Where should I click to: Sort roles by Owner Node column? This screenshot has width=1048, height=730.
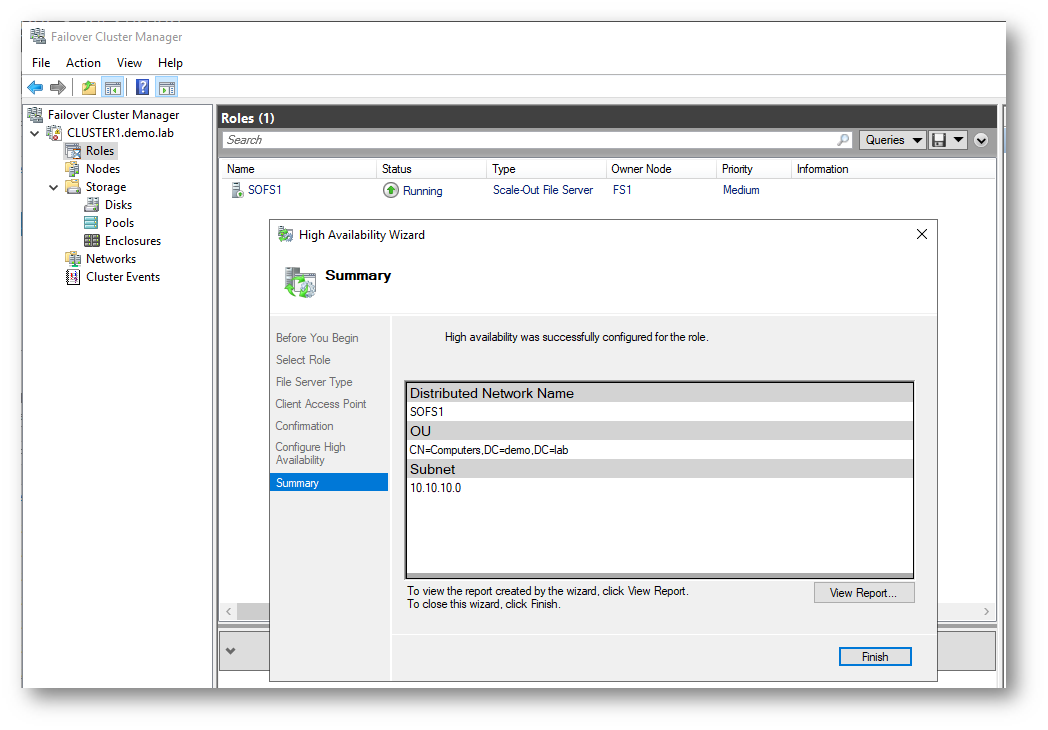tap(641, 169)
